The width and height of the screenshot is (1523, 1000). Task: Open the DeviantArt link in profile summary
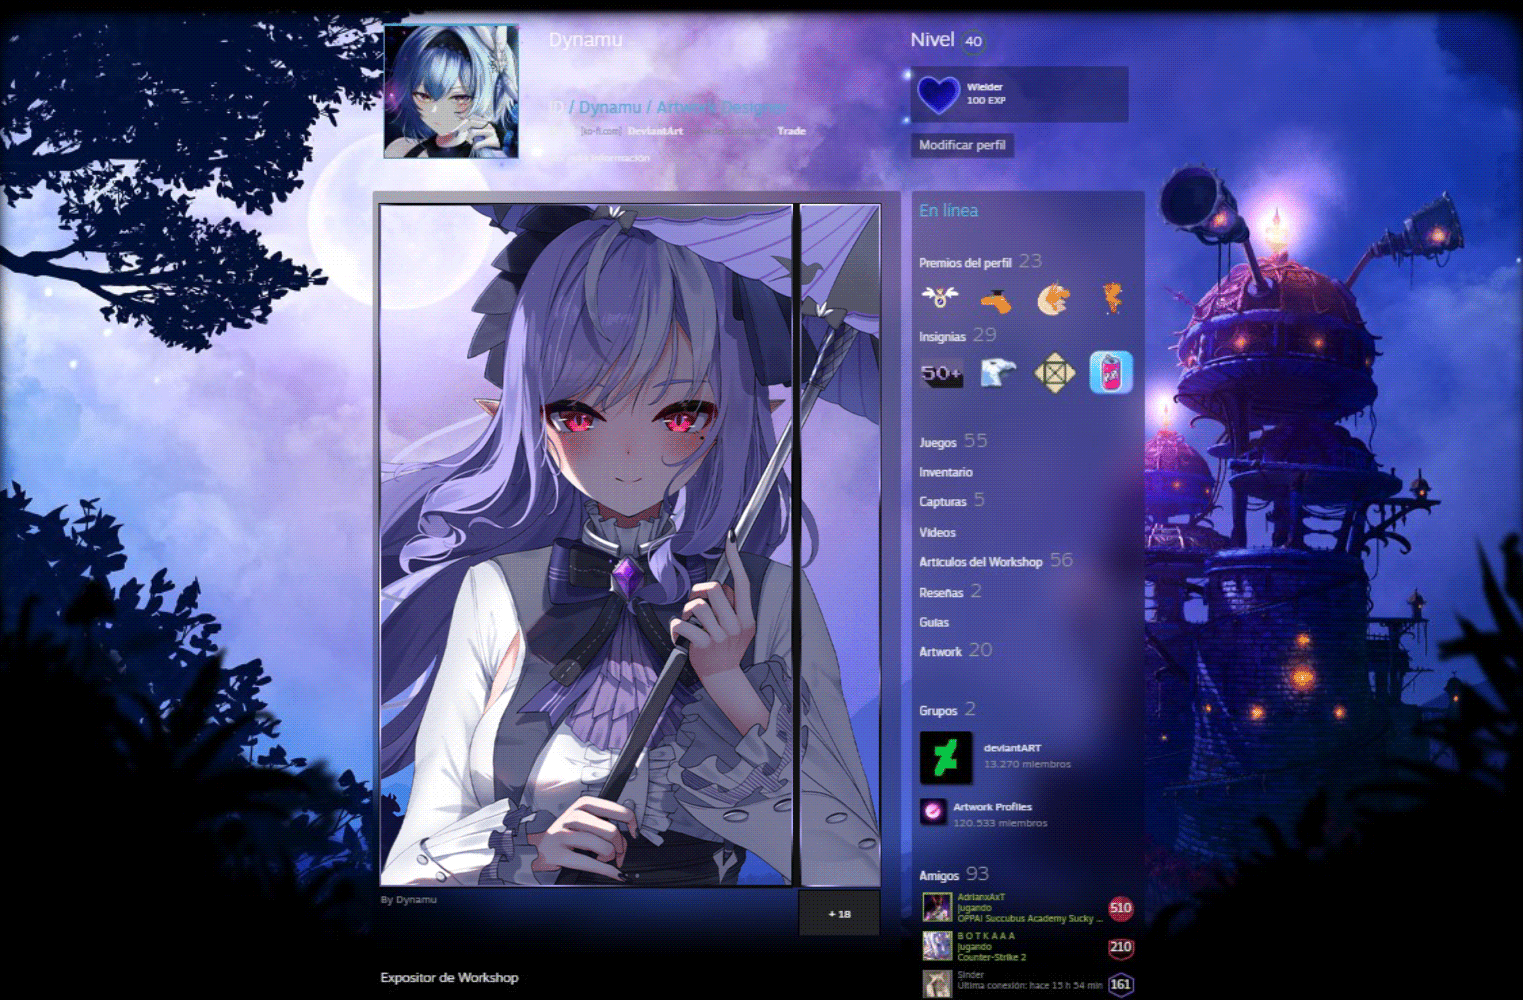click(x=656, y=131)
